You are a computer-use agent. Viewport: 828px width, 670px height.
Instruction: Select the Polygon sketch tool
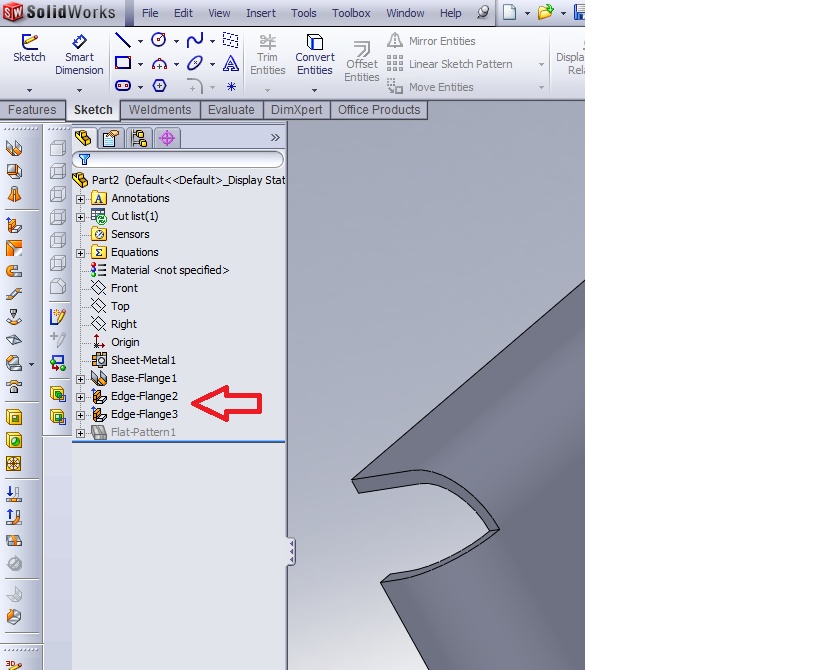click(x=159, y=86)
